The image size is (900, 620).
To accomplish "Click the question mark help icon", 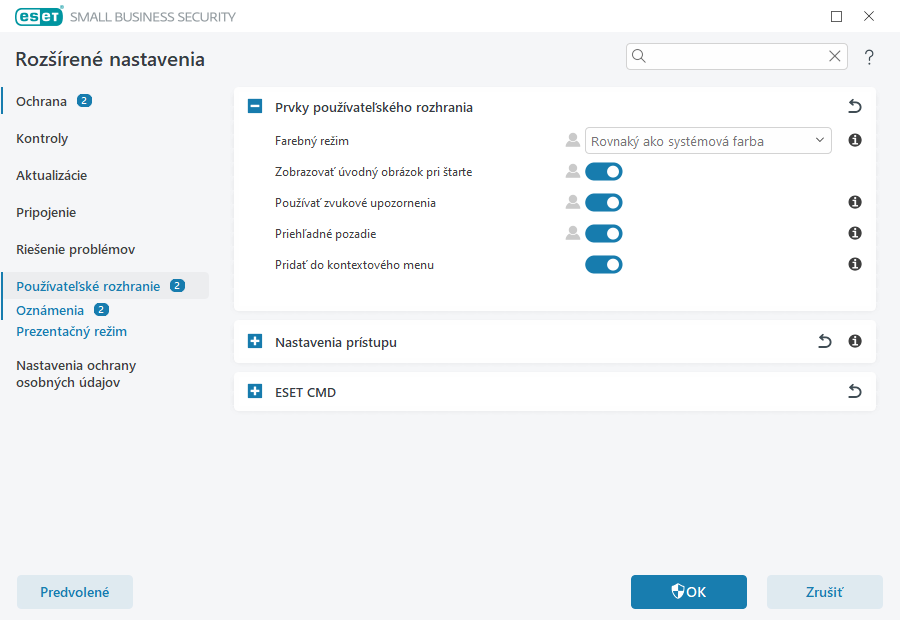I will pyautogui.click(x=870, y=57).
